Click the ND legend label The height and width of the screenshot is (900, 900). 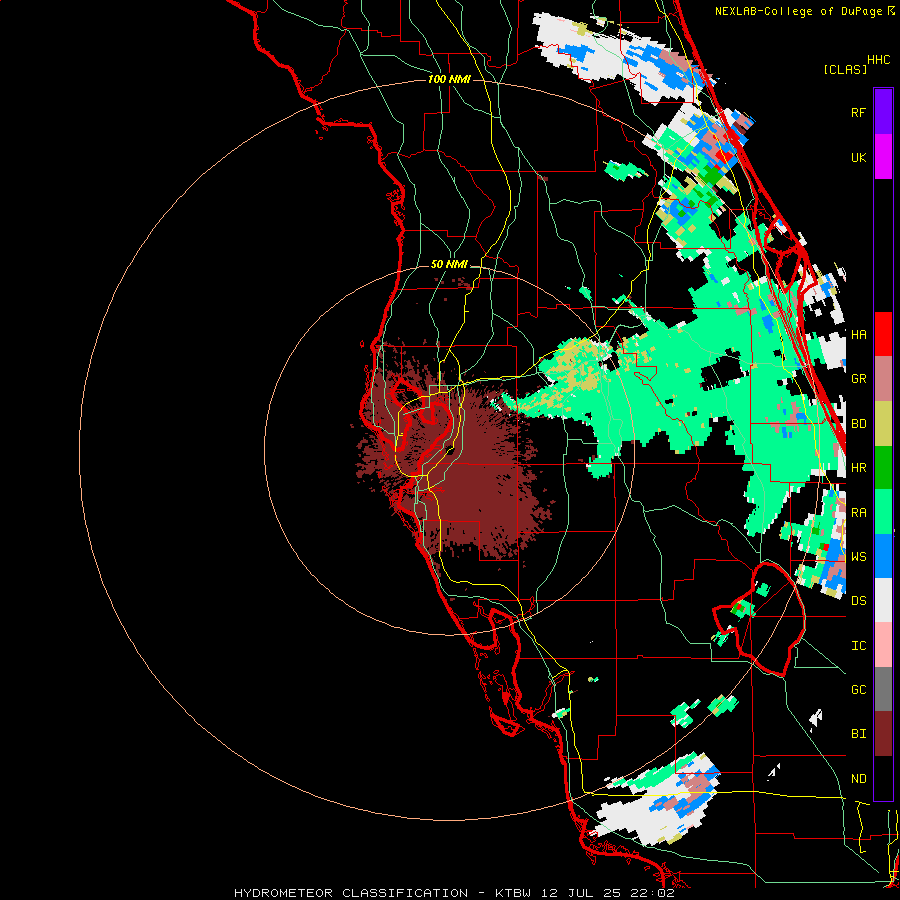(858, 779)
